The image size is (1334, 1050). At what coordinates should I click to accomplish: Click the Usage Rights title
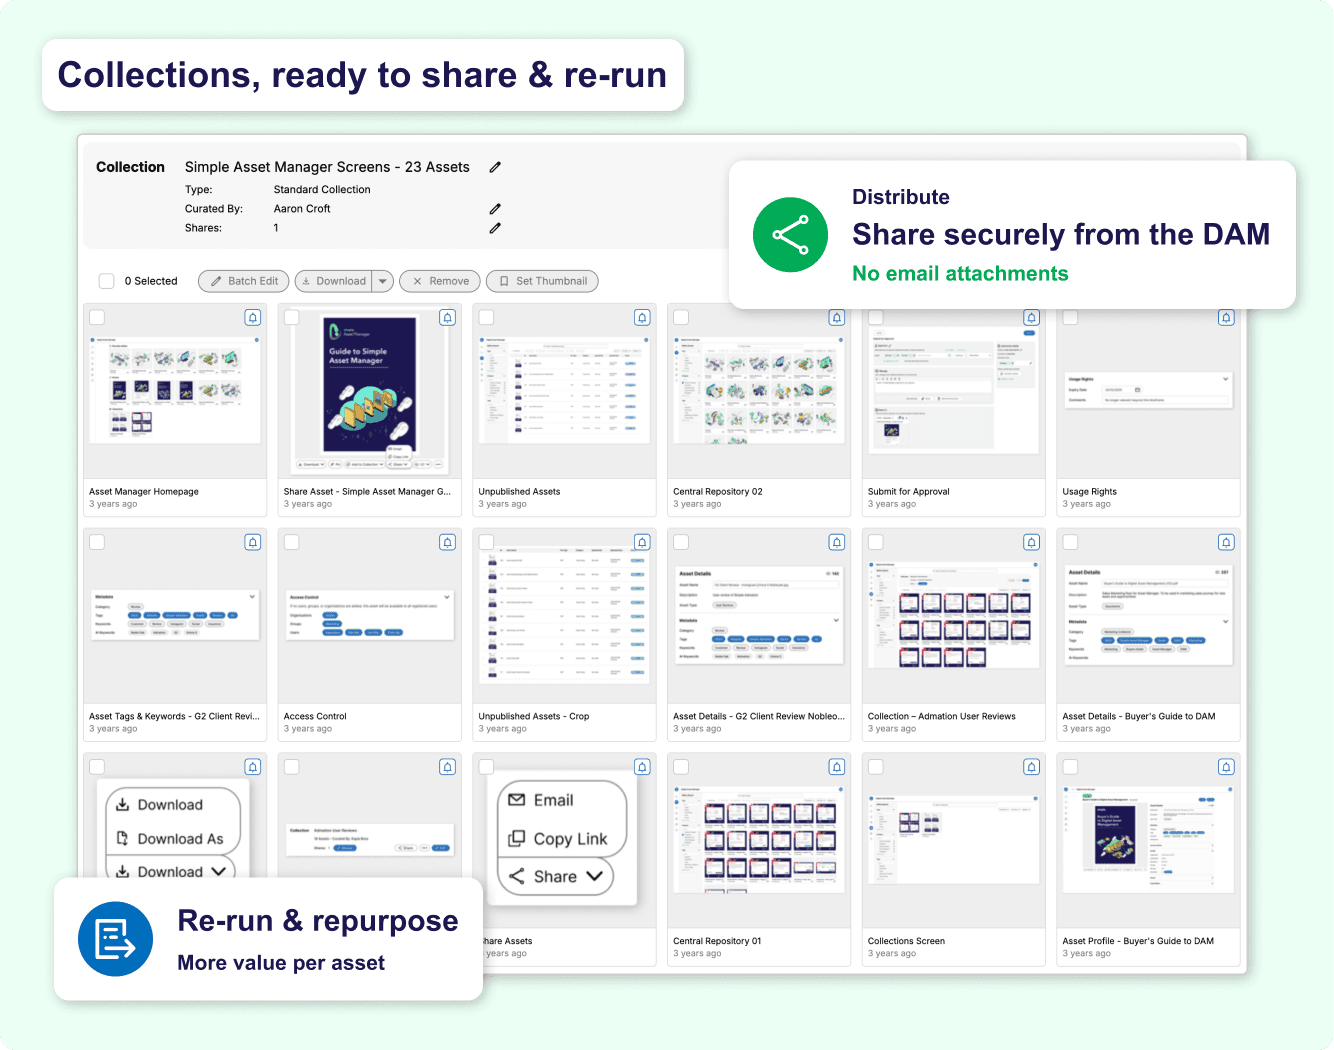click(x=1089, y=492)
